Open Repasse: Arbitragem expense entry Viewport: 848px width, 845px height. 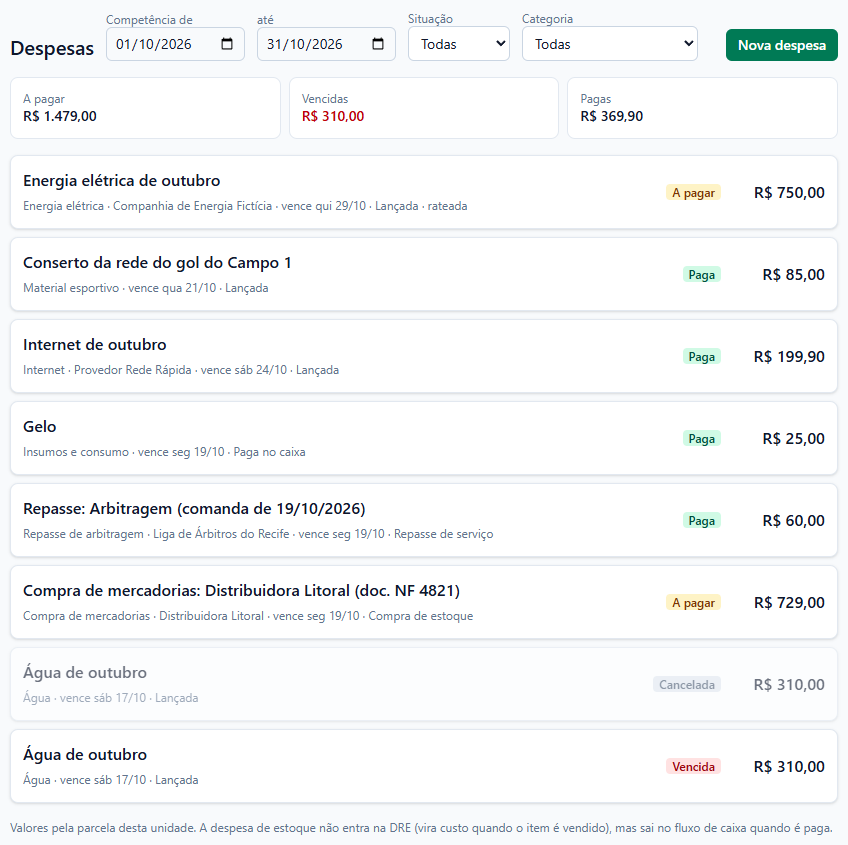coord(424,520)
